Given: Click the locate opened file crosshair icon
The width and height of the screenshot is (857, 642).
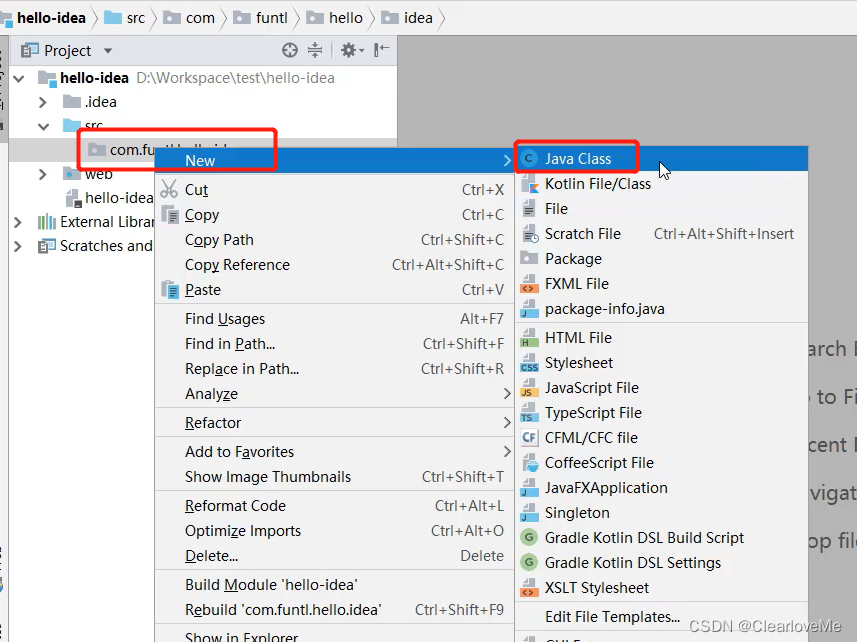Looking at the screenshot, I should 290,50.
